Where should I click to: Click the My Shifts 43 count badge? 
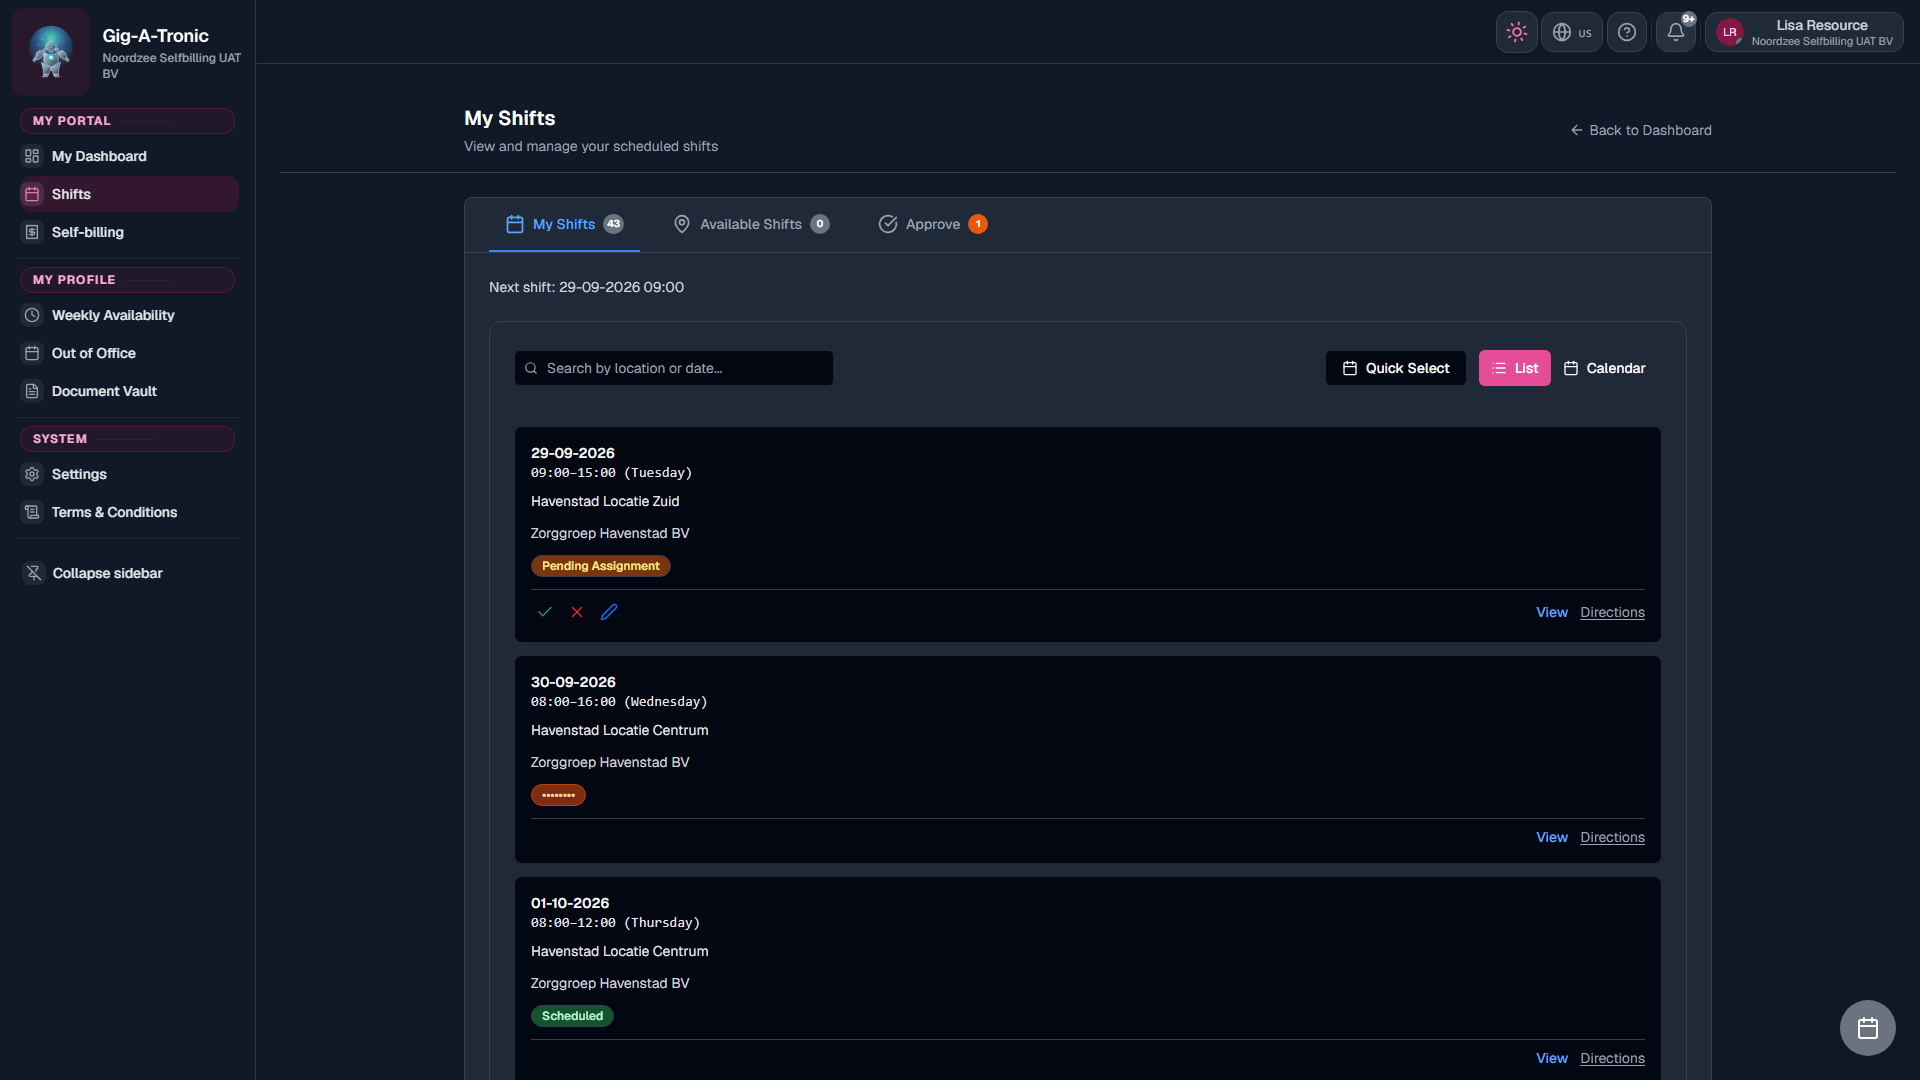[x=613, y=224]
